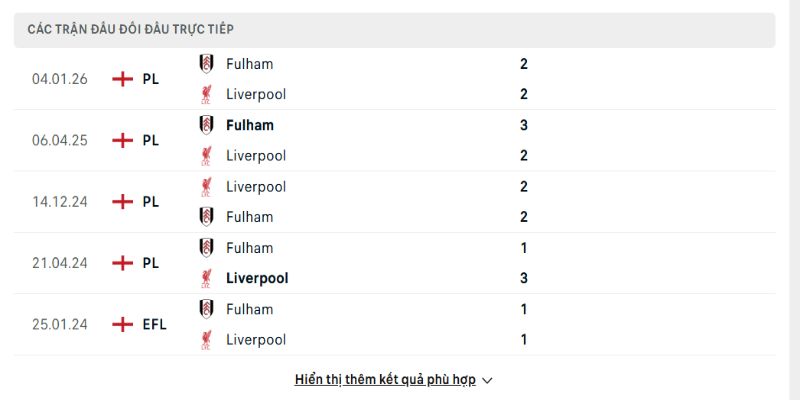Open the 04.01.26 match date
Viewport: 800px width, 400px height.
coord(60,79)
